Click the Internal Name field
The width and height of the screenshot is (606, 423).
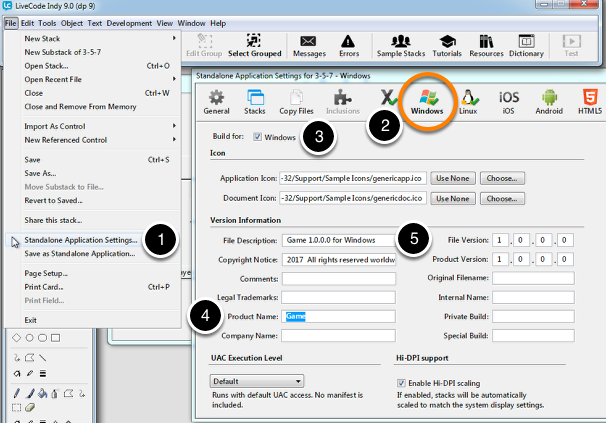(x=533, y=297)
